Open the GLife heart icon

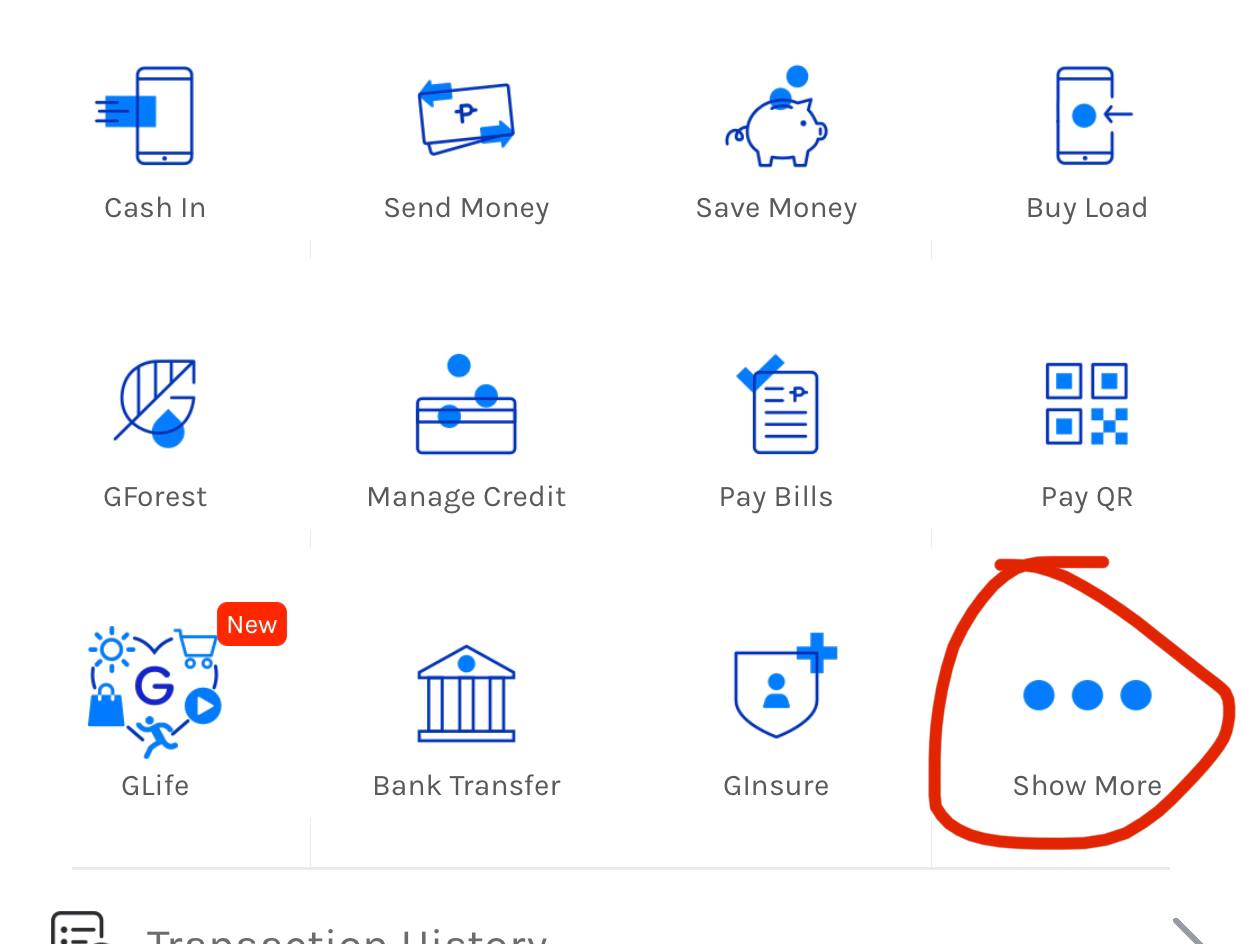pos(155,692)
